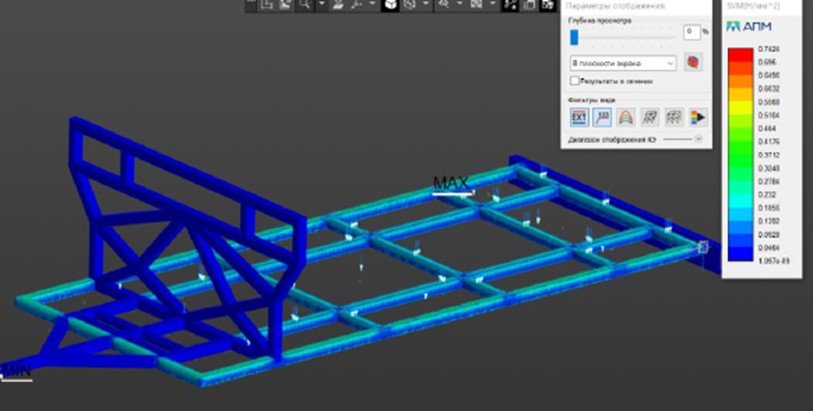Click the 'Глубина просмотра' slider handle
813x411 pixels.
point(575,36)
